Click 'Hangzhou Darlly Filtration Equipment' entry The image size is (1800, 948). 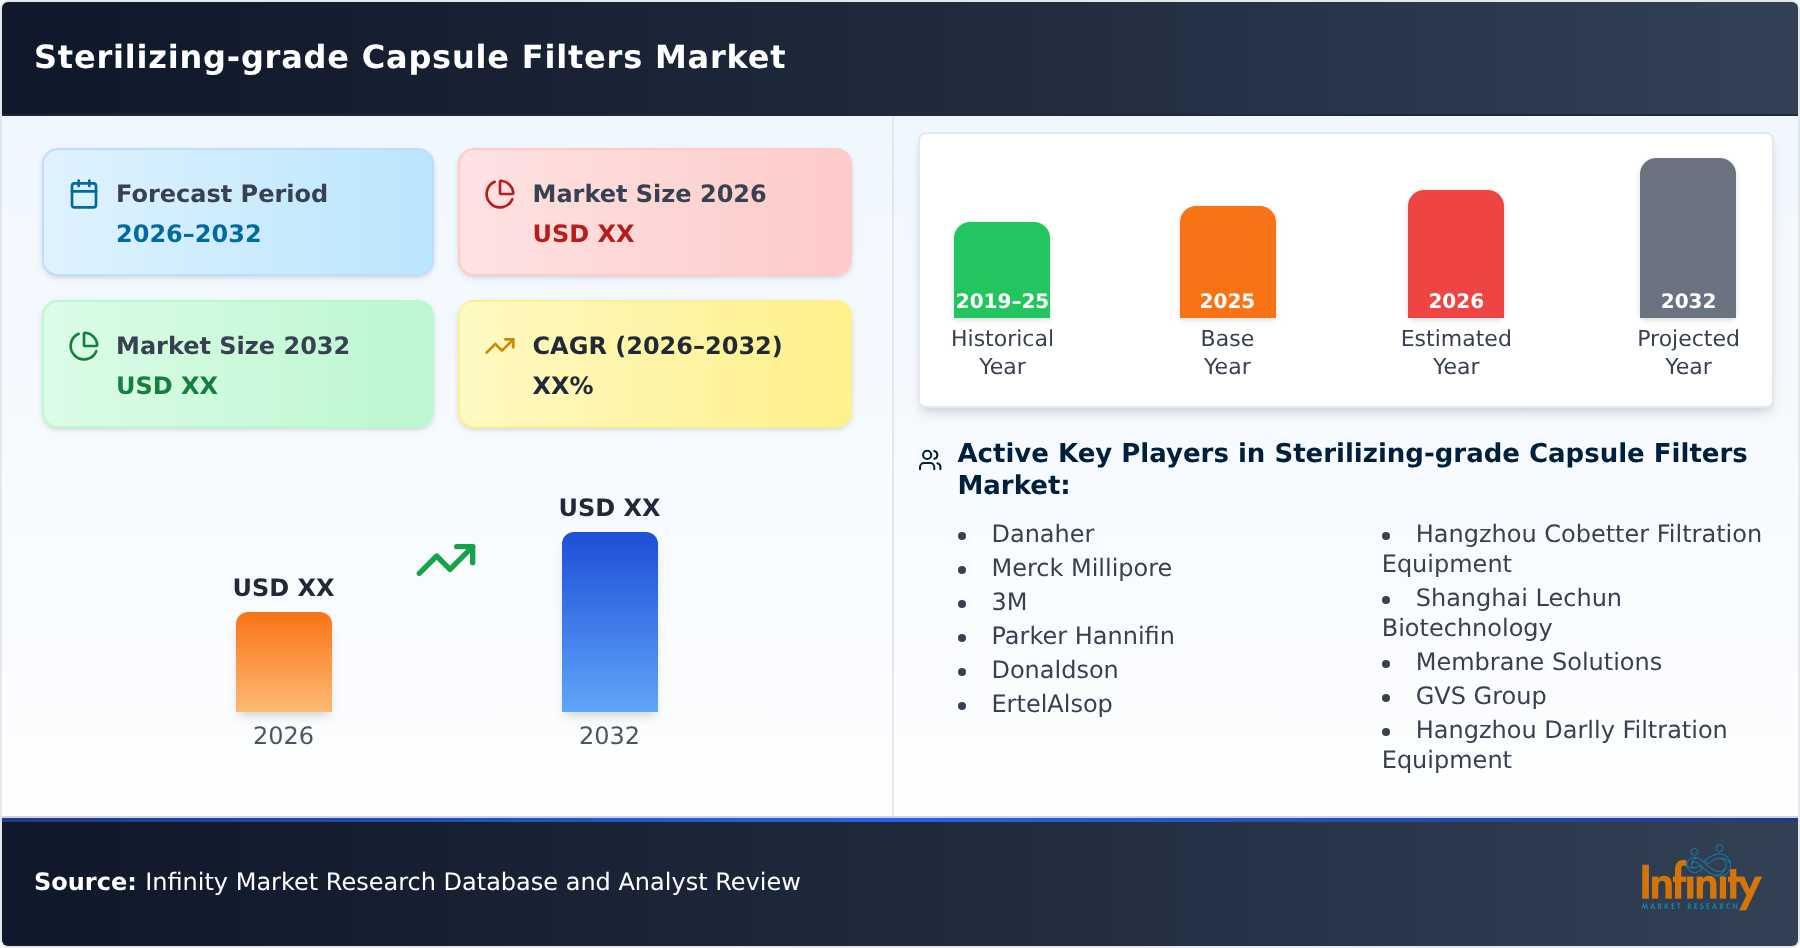point(1555,745)
